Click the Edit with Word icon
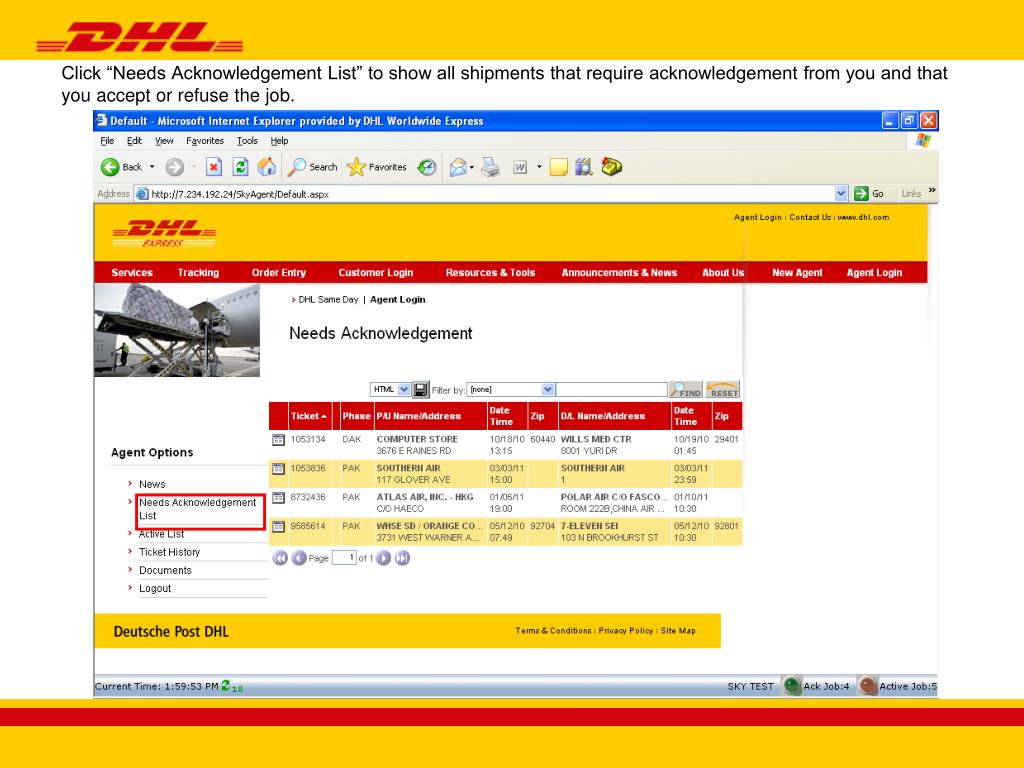Image resolution: width=1024 pixels, height=768 pixels. coord(520,167)
